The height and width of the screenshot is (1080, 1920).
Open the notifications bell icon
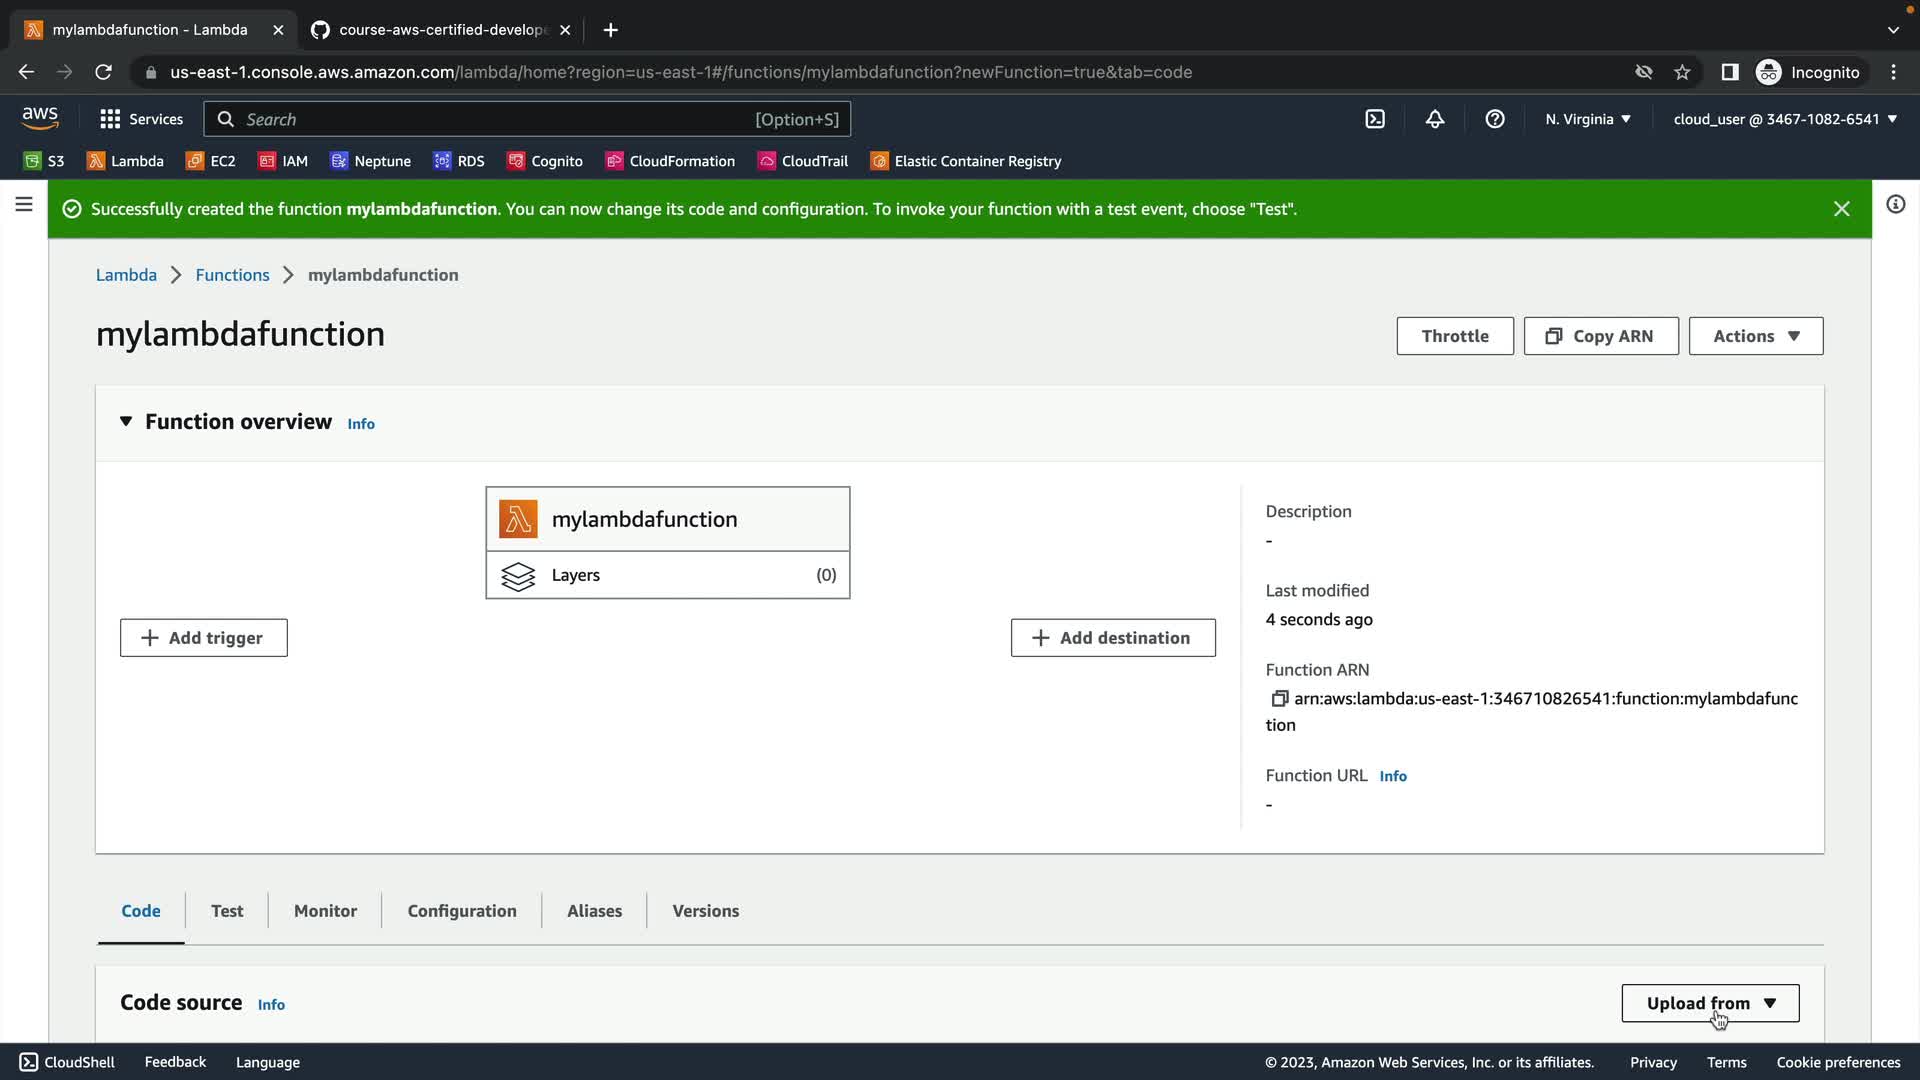click(1434, 119)
